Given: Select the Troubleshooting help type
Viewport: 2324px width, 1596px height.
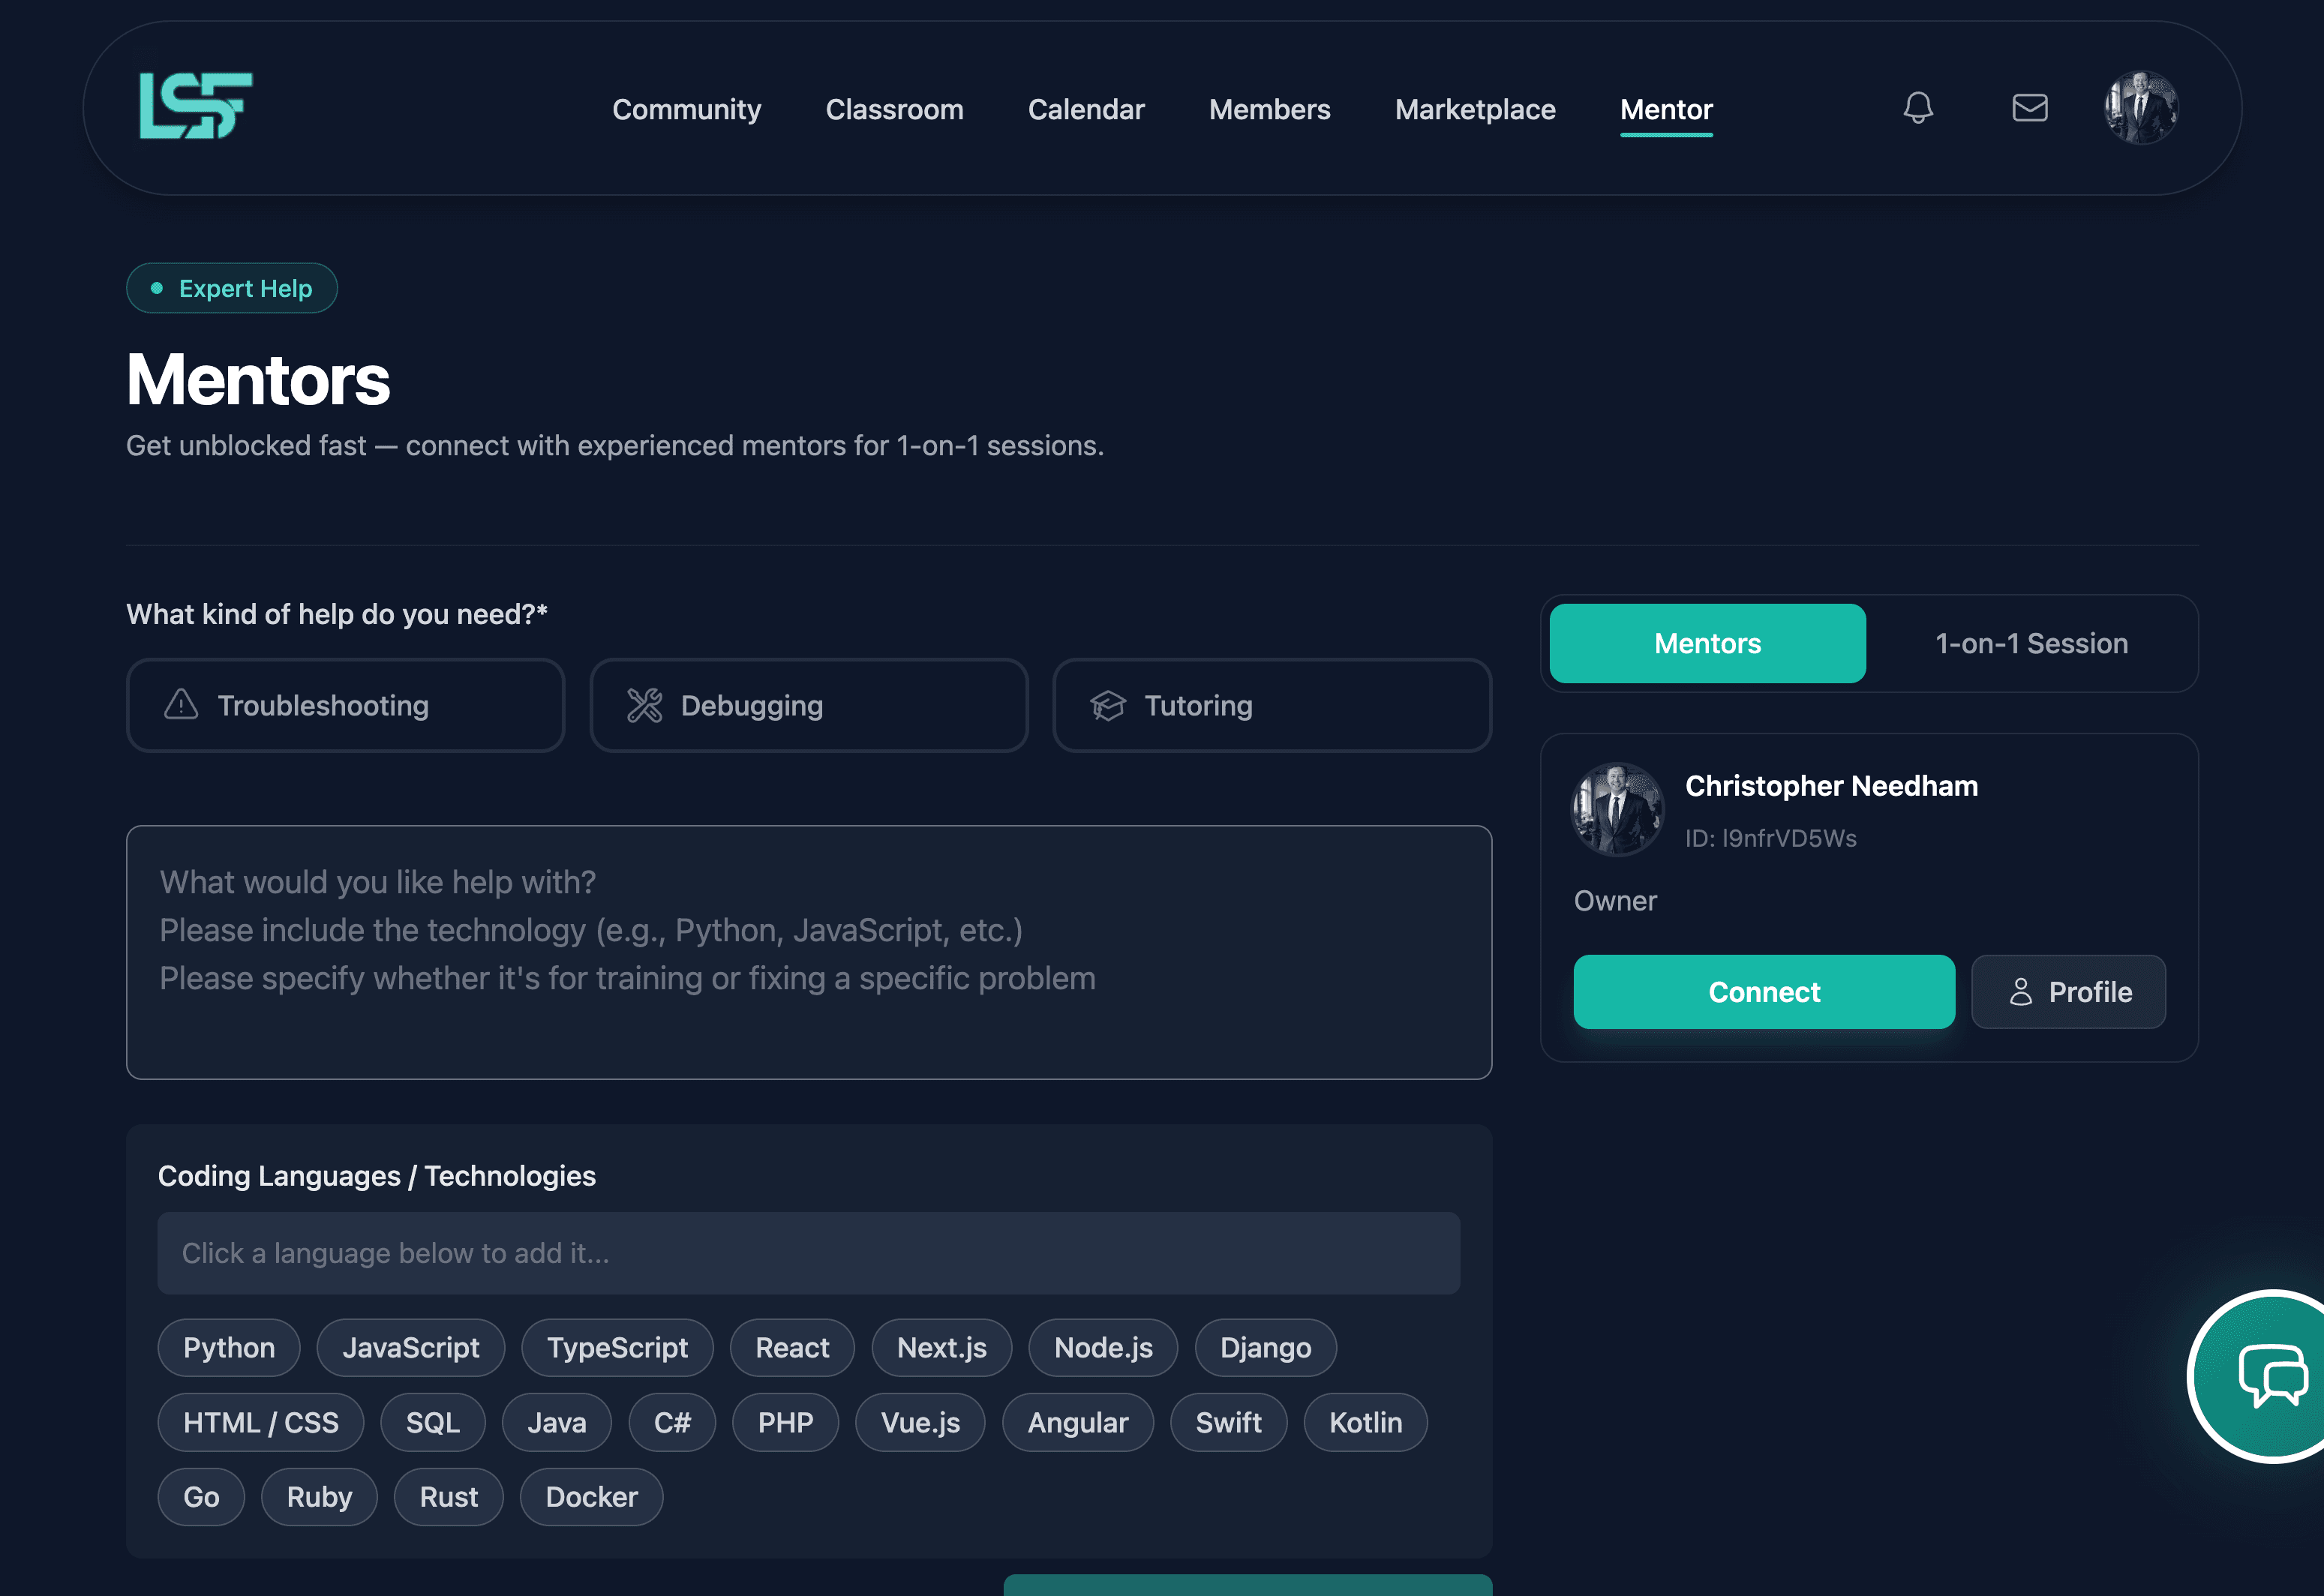Looking at the screenshot, I should (x=345, y=705).
